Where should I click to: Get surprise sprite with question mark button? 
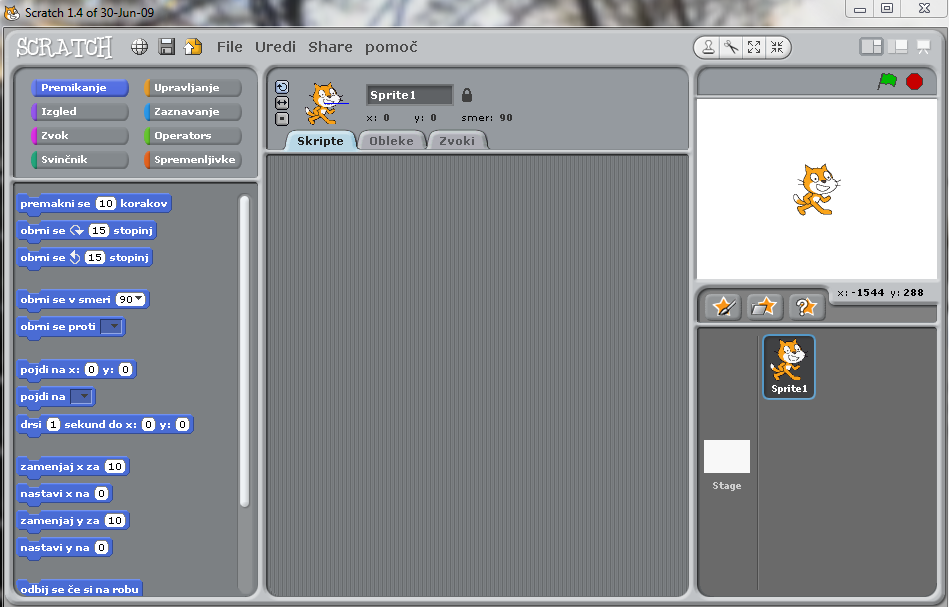tap(806, 307)
